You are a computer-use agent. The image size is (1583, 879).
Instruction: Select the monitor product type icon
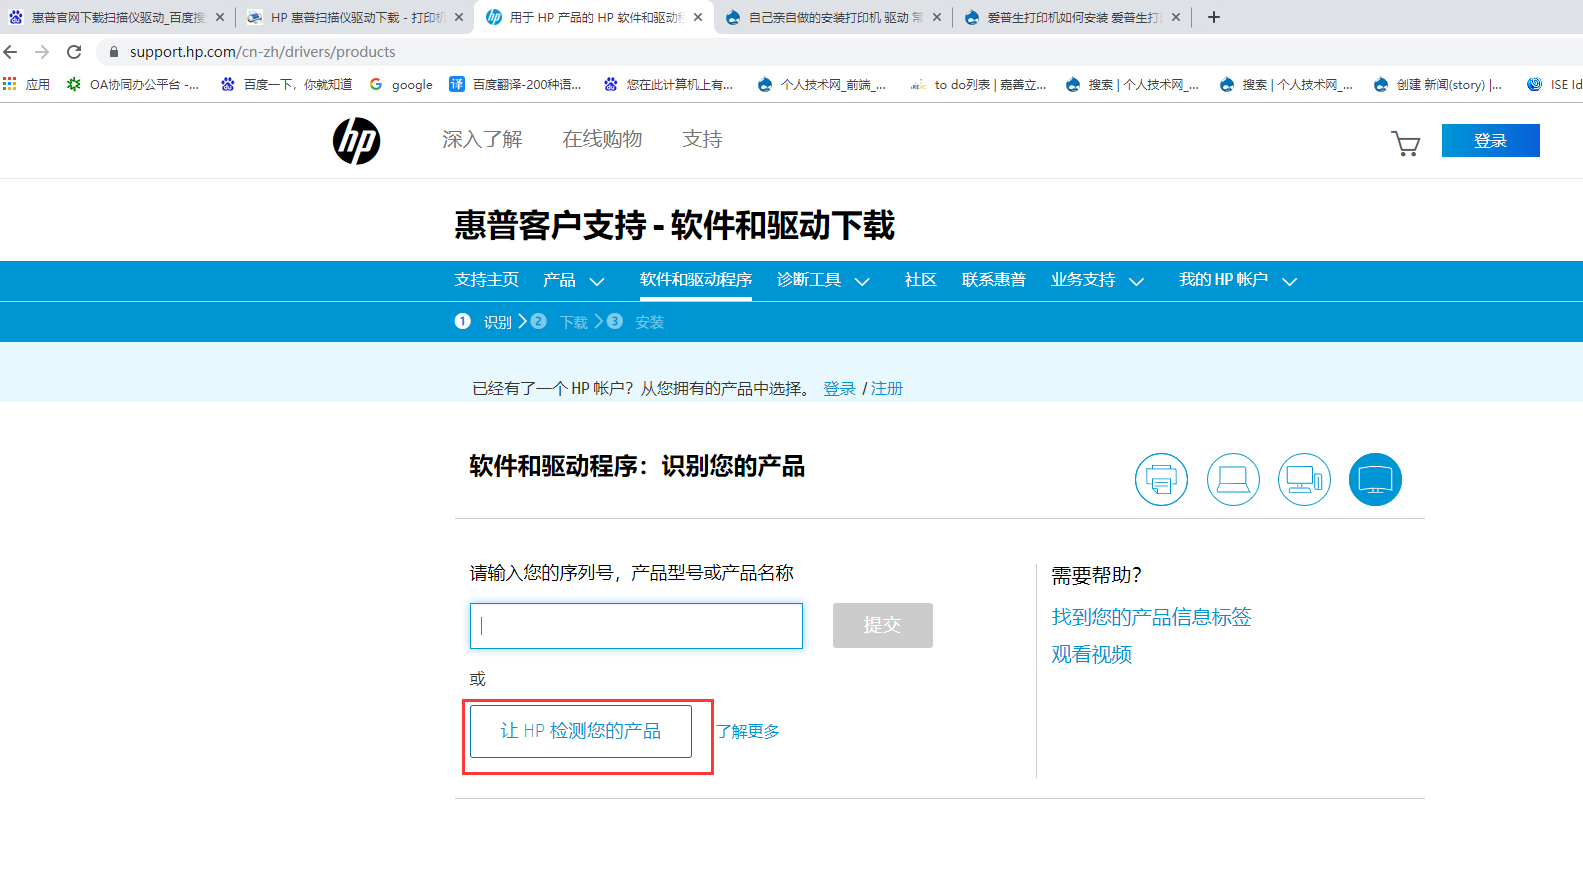(1375, 479)
